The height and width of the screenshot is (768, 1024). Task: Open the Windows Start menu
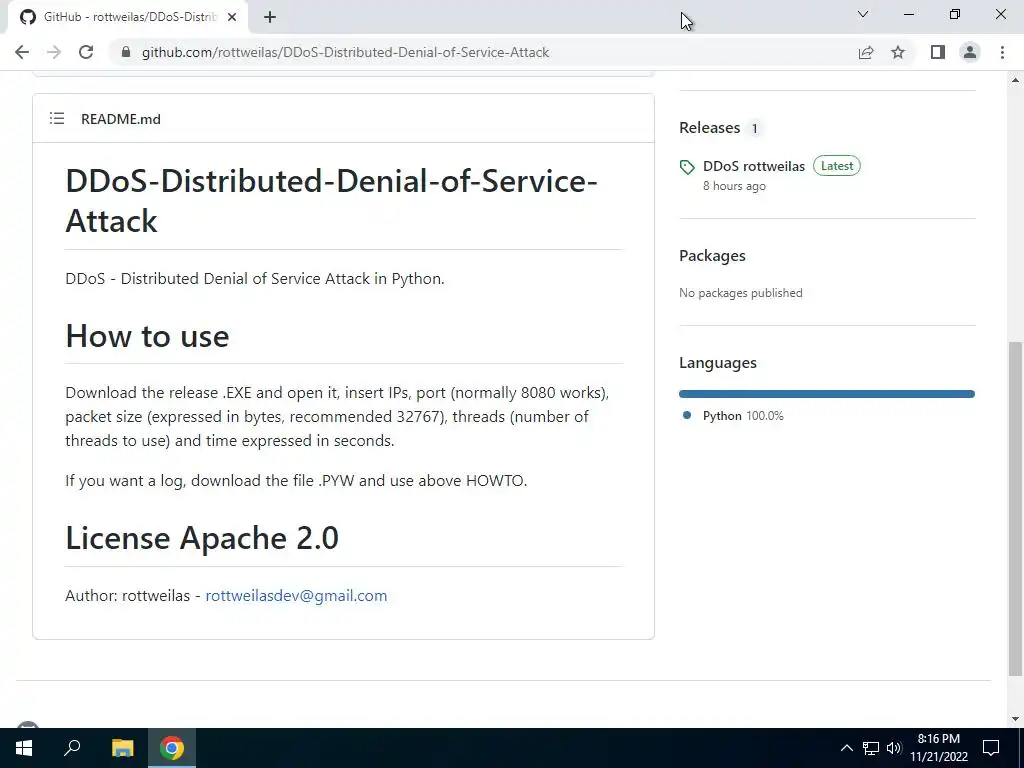click(x=24, y=748)
